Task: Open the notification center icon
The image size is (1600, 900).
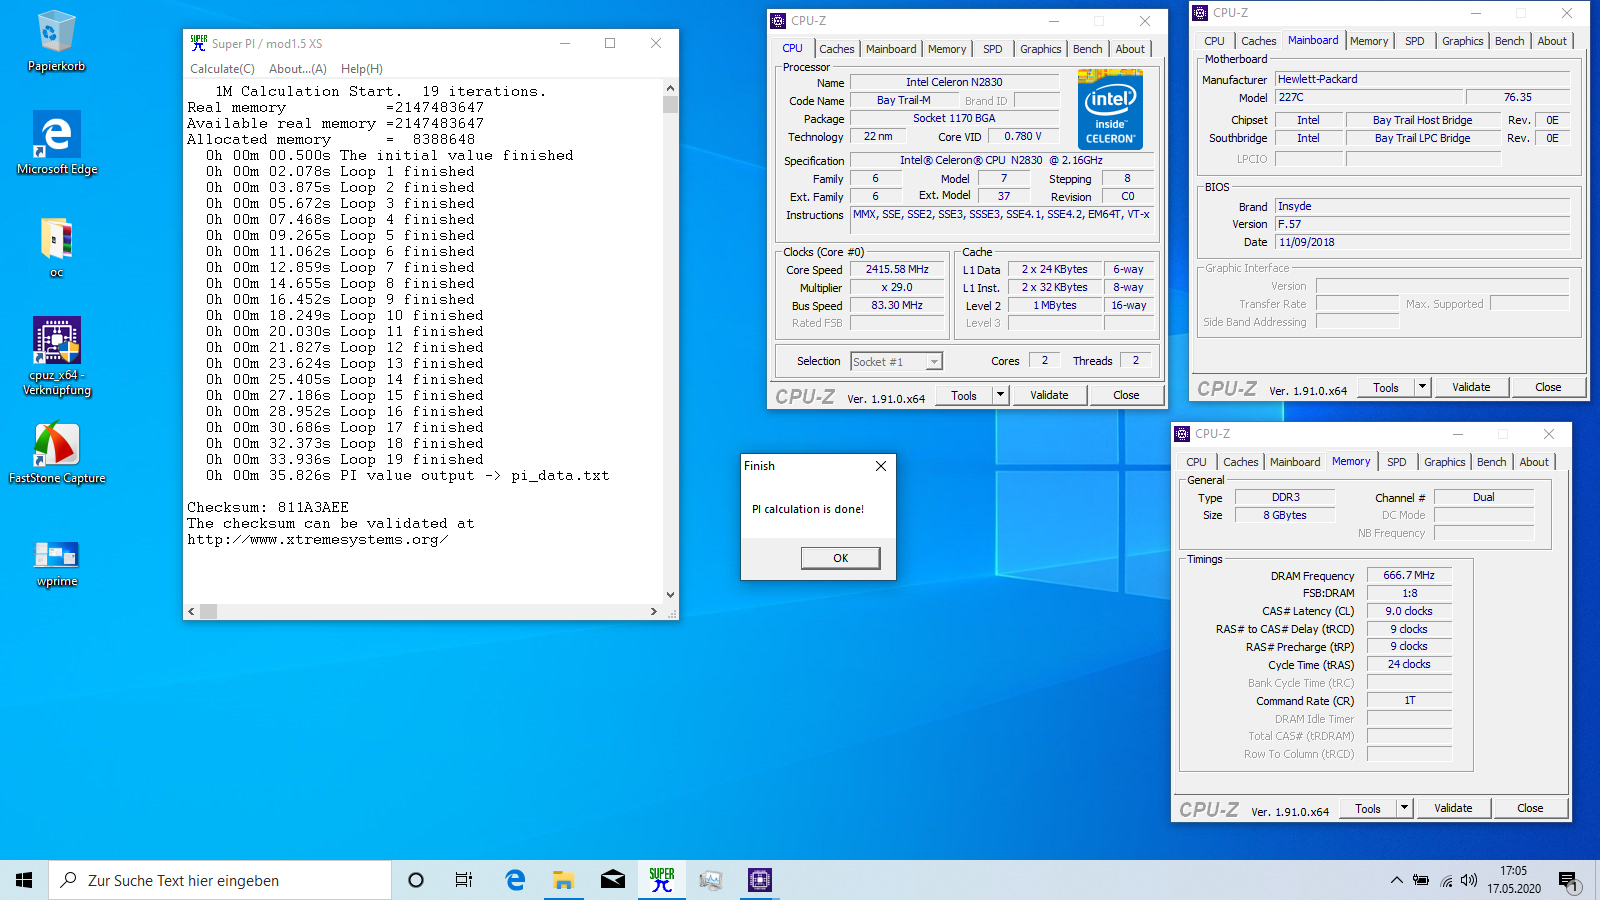Action: pos(1568,880)
